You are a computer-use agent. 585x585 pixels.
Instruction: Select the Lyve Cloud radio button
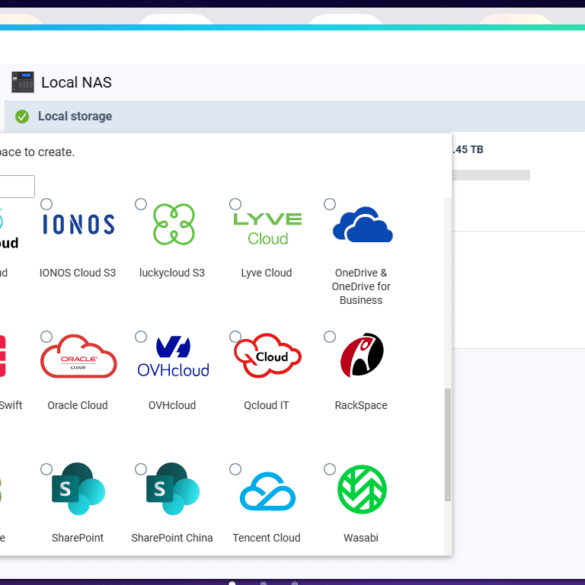(x=235, y=204)
